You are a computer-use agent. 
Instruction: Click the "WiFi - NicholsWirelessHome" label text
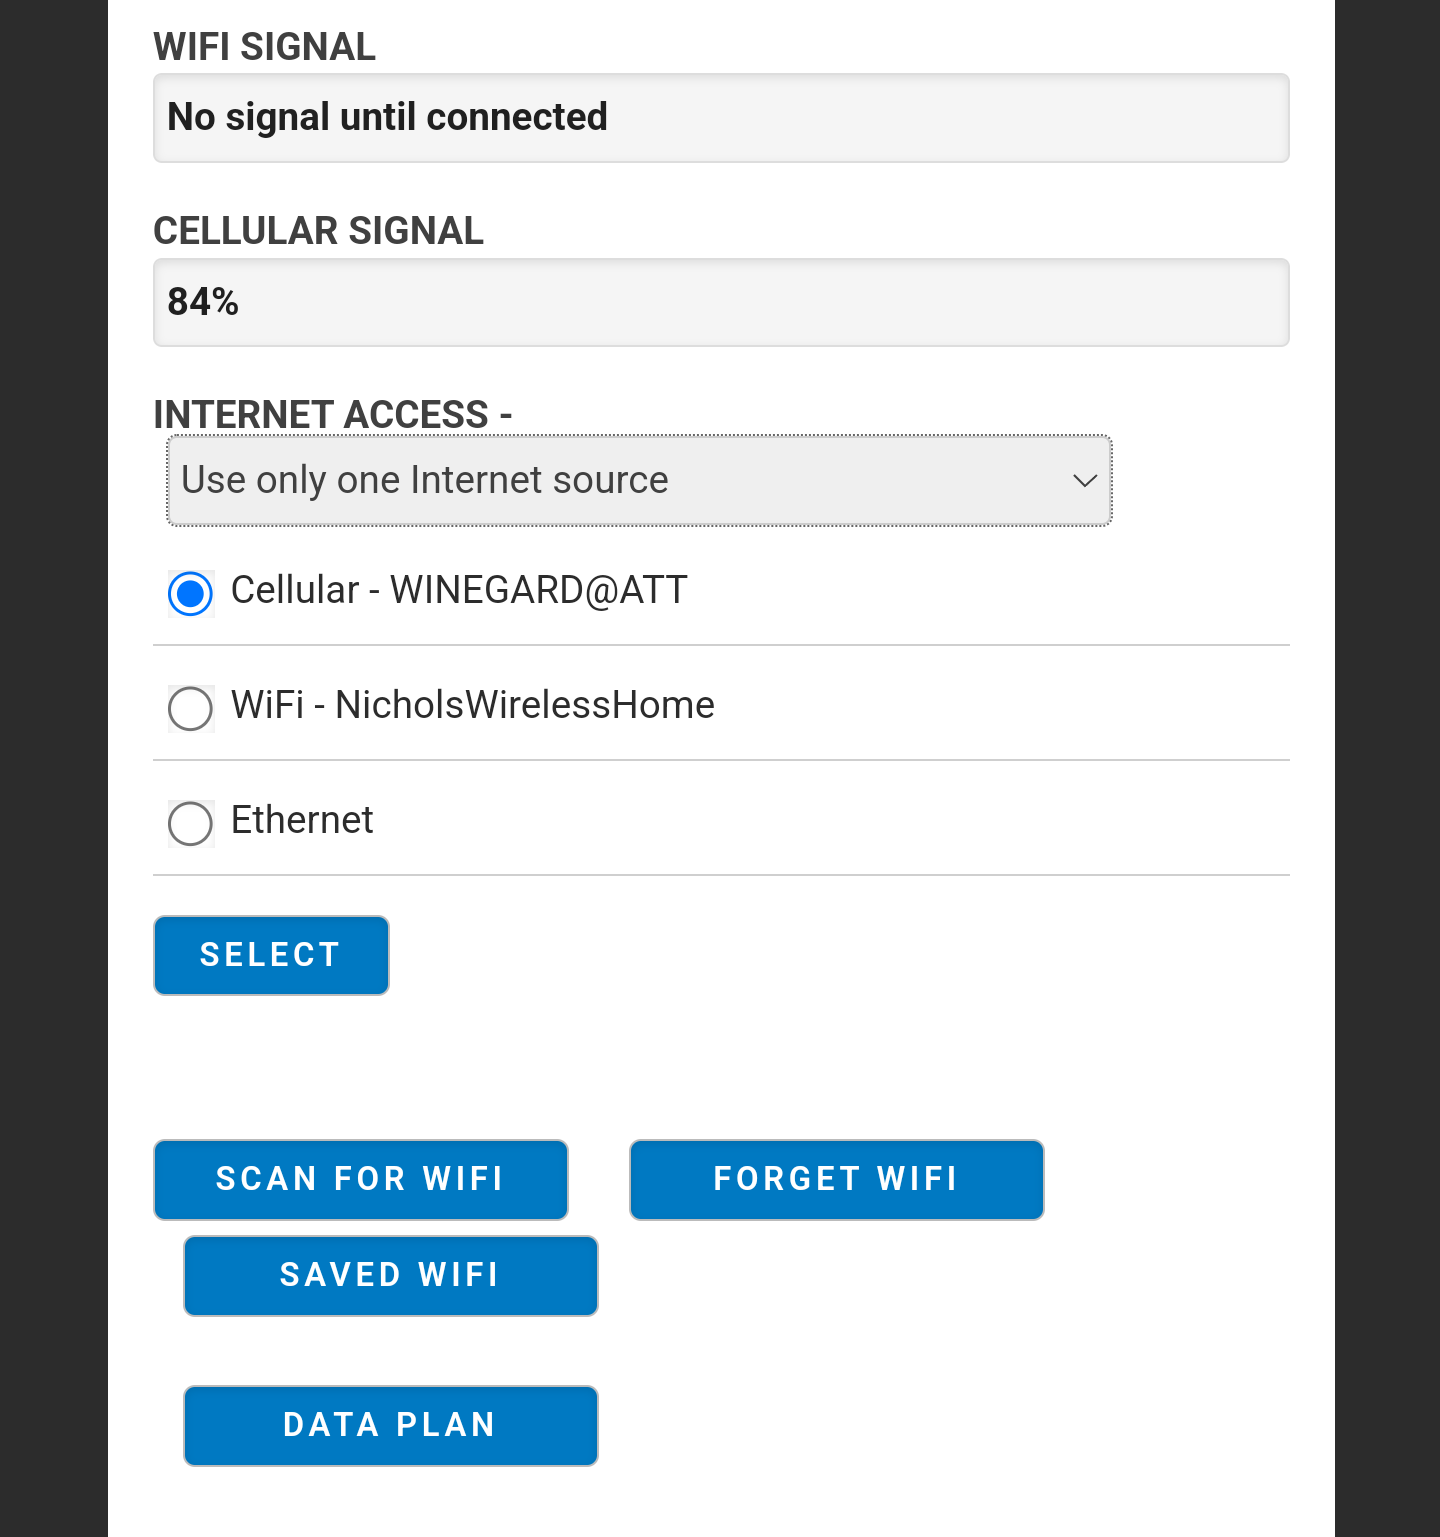(x=473, y=705)
